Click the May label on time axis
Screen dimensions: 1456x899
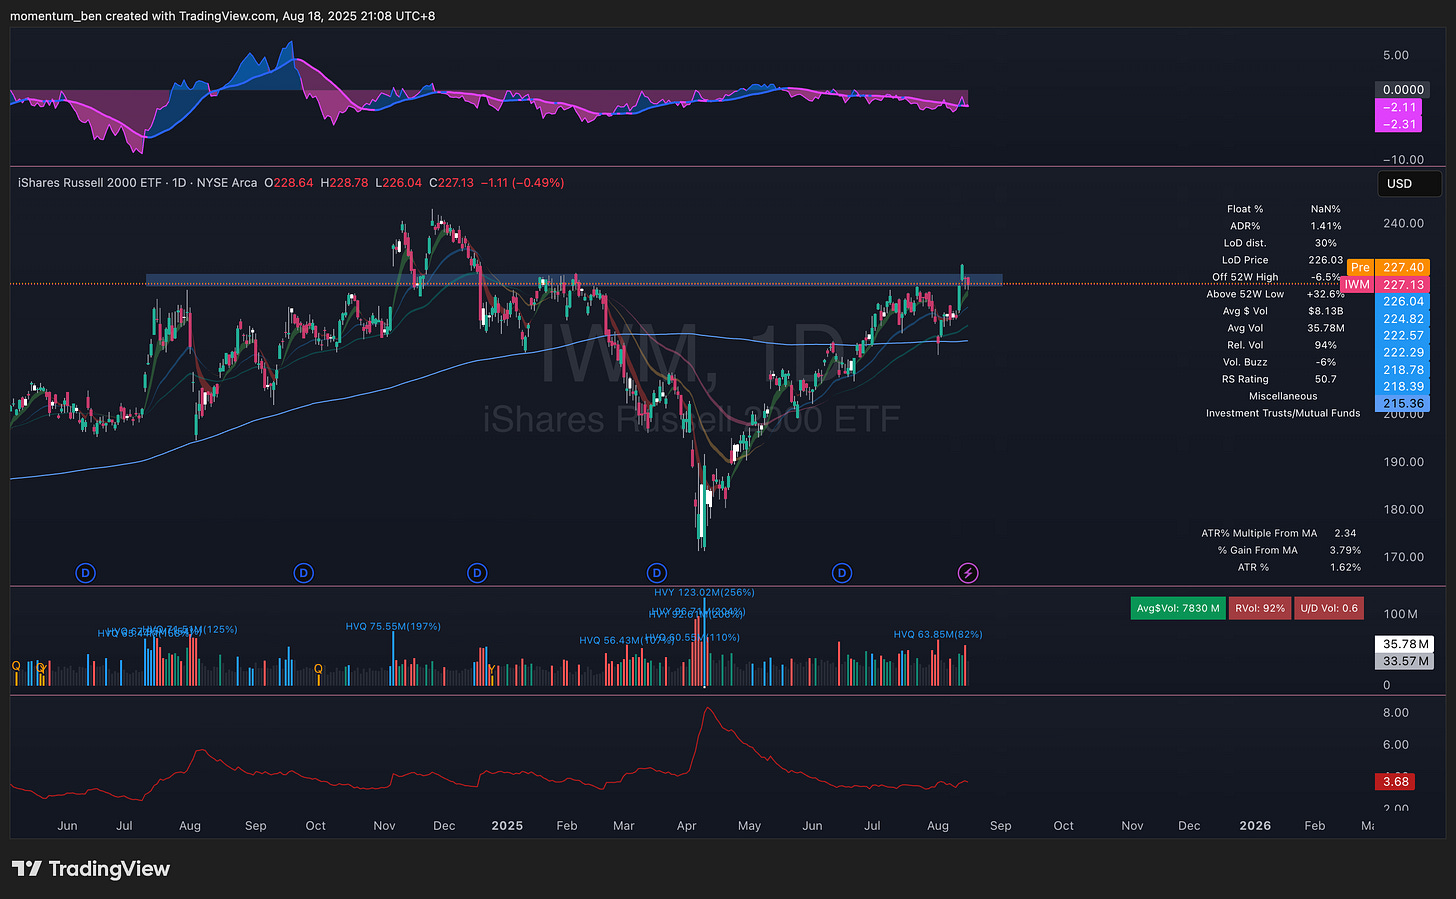tap(749, 826)
